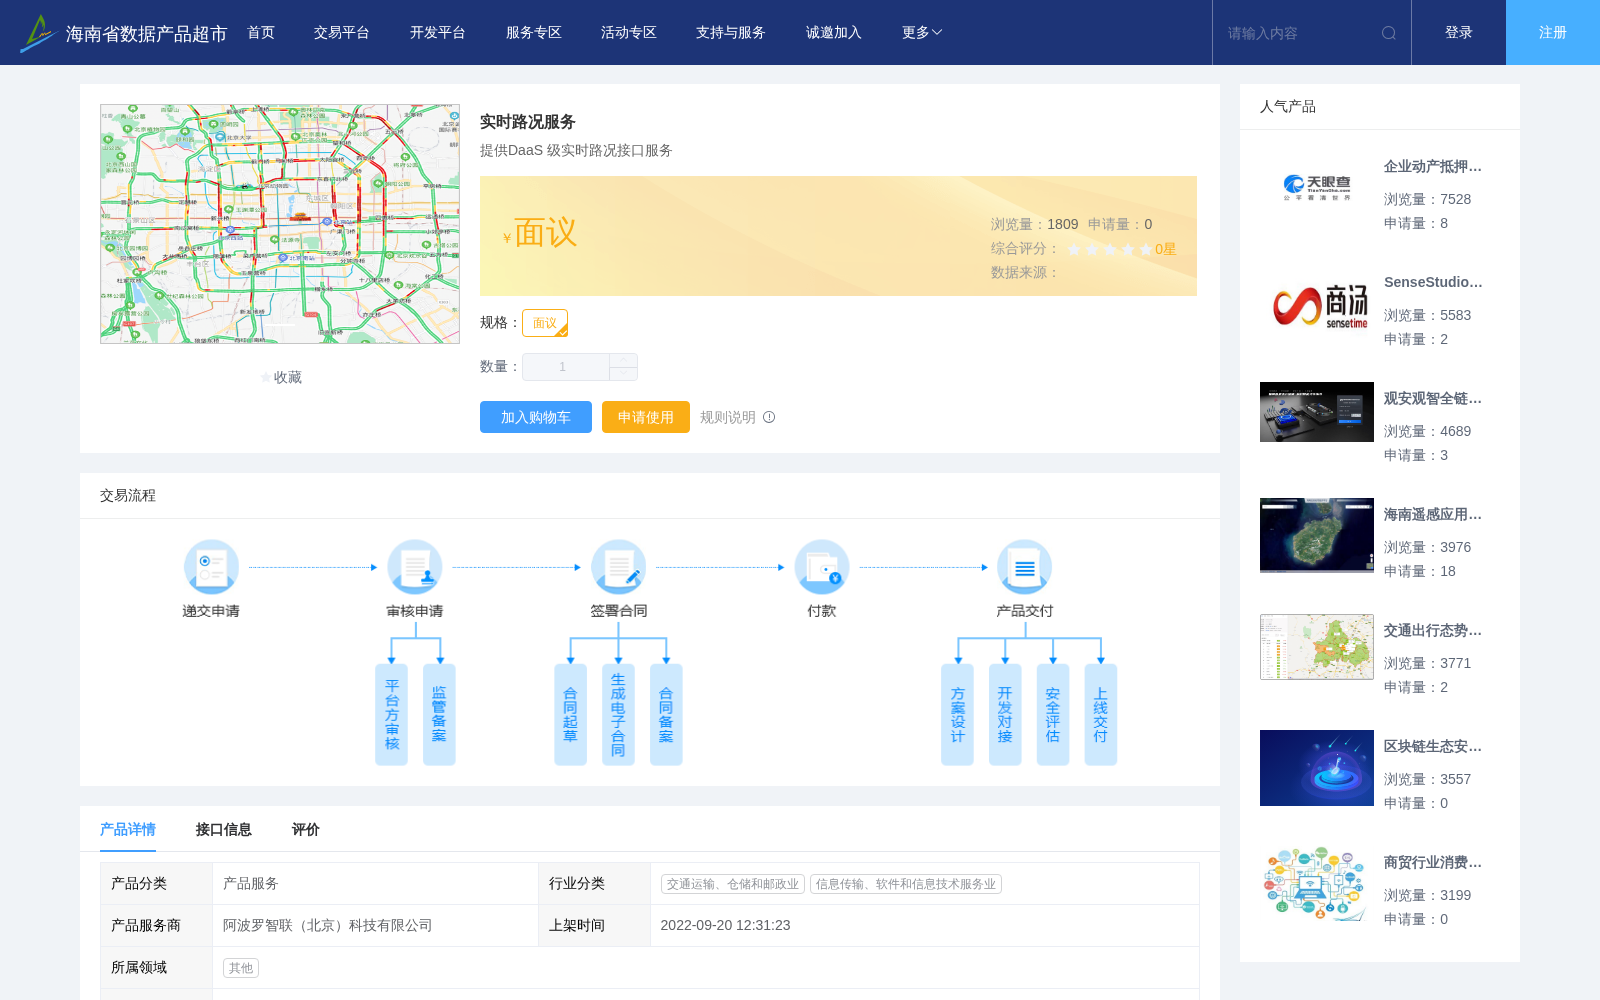Switch to the 产品详情 tab
The width and height of the screenshot is (1600, 1000).
pos(128,829)
